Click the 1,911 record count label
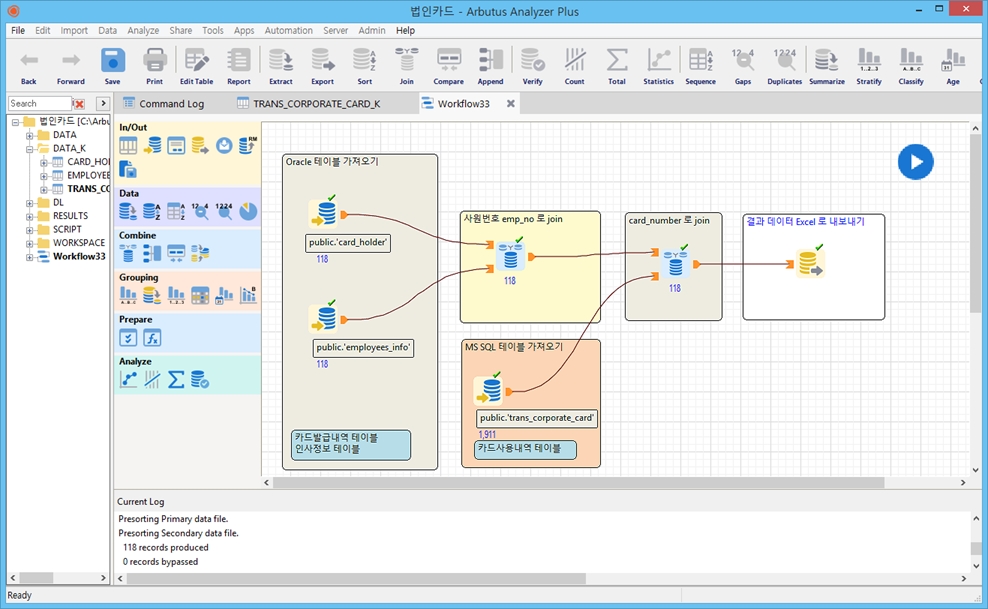 pos(487,435)
